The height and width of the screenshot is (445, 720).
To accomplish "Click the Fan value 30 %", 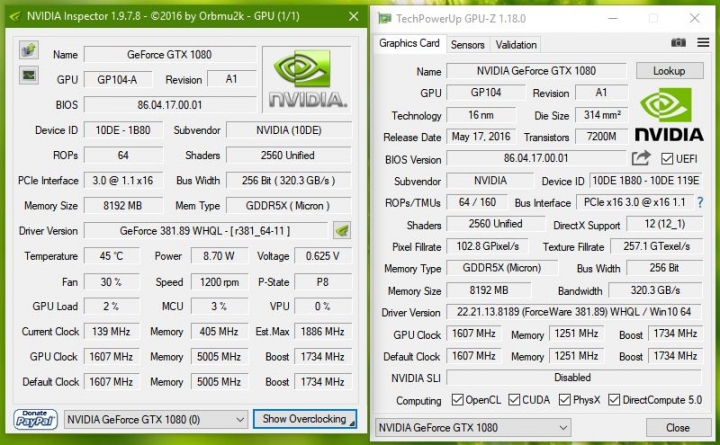I will [112, 282].
